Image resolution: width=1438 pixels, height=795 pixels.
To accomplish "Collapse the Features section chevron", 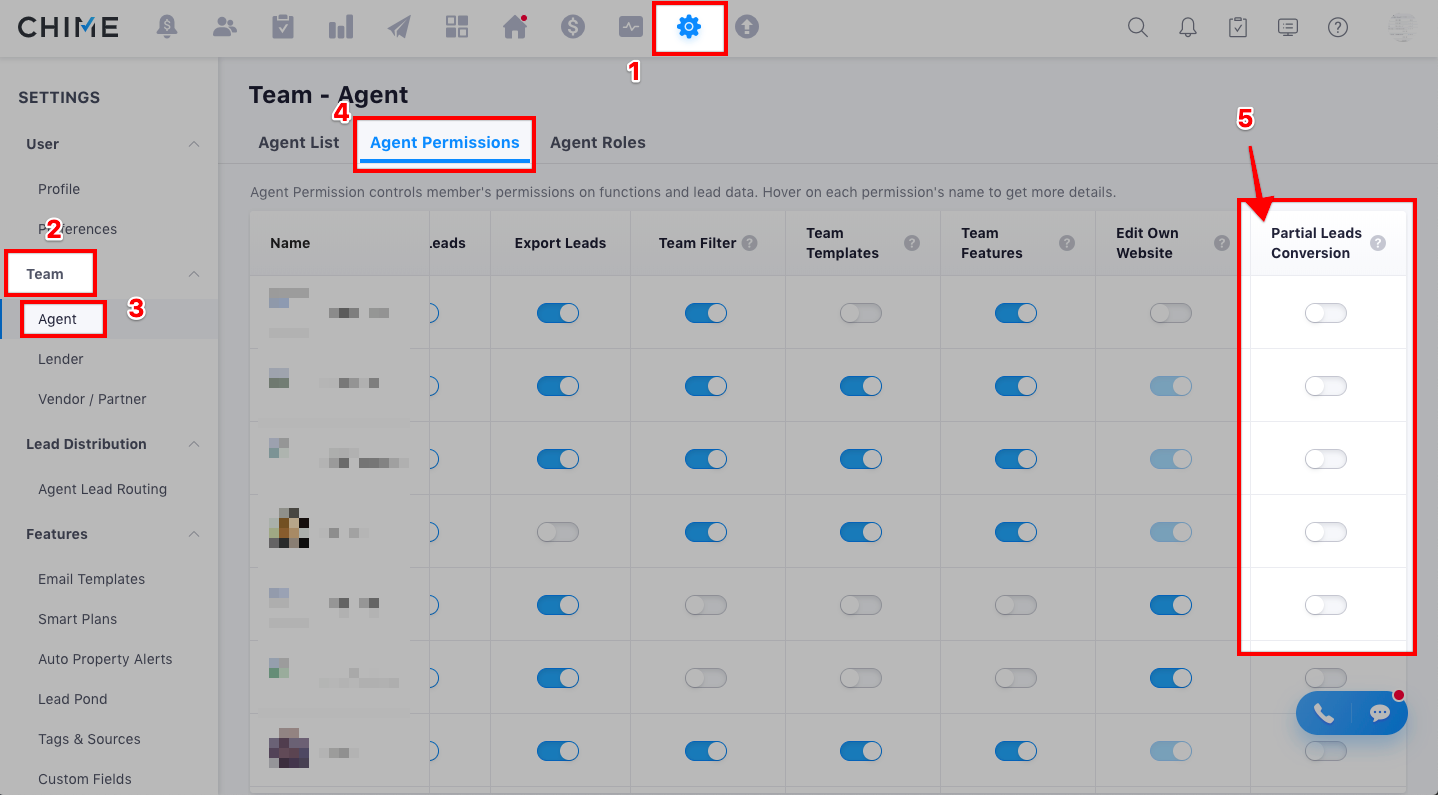I will pyautogui.click(x=194, y=534).
